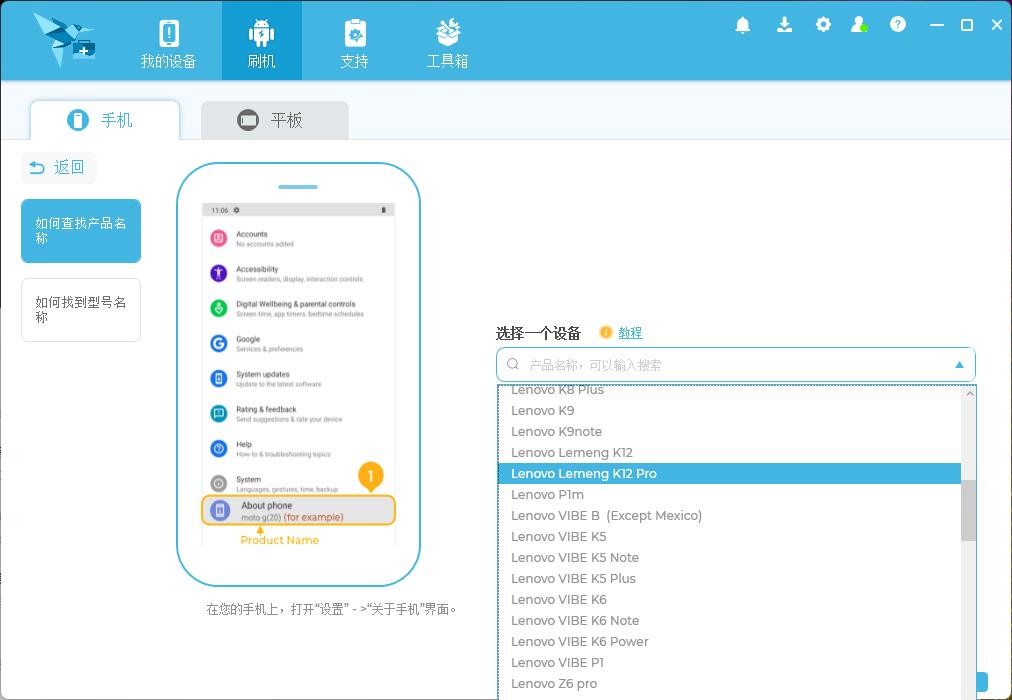Select 如何查找产品名称 guide
The image size is (1012, 700).
tap(81, 231)
